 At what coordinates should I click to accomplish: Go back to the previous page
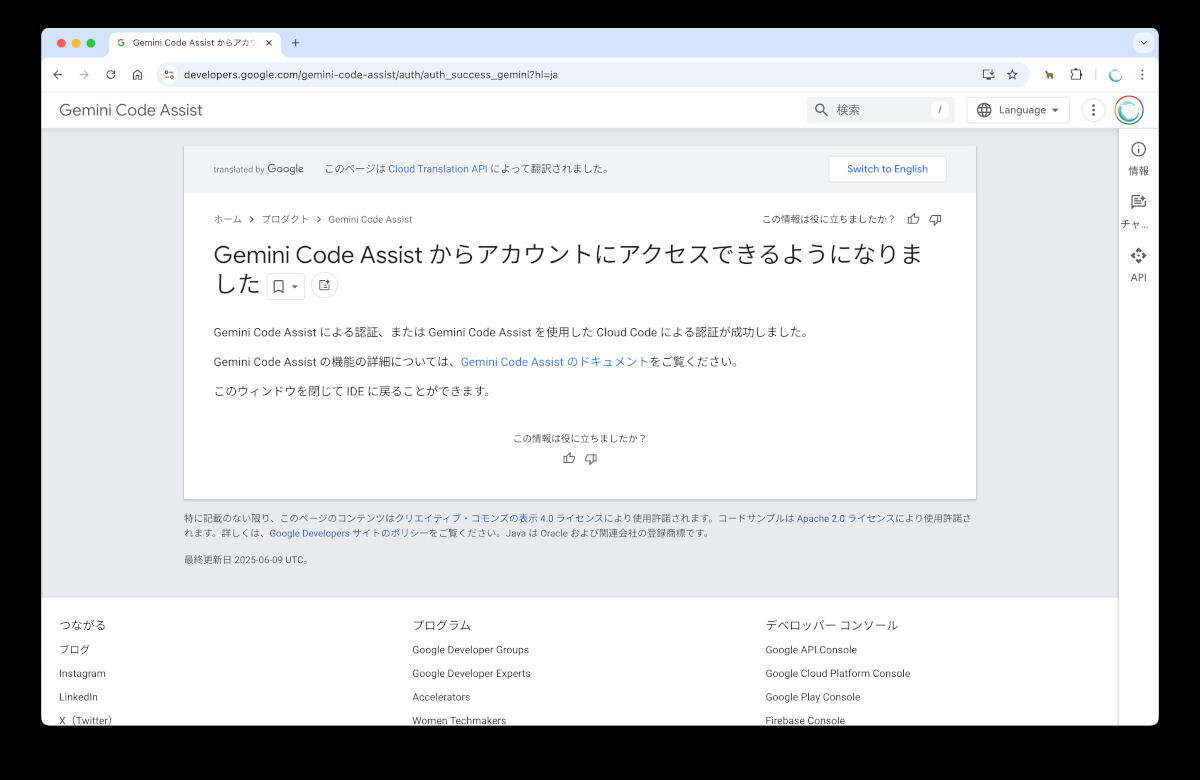(x=58, y=74)
